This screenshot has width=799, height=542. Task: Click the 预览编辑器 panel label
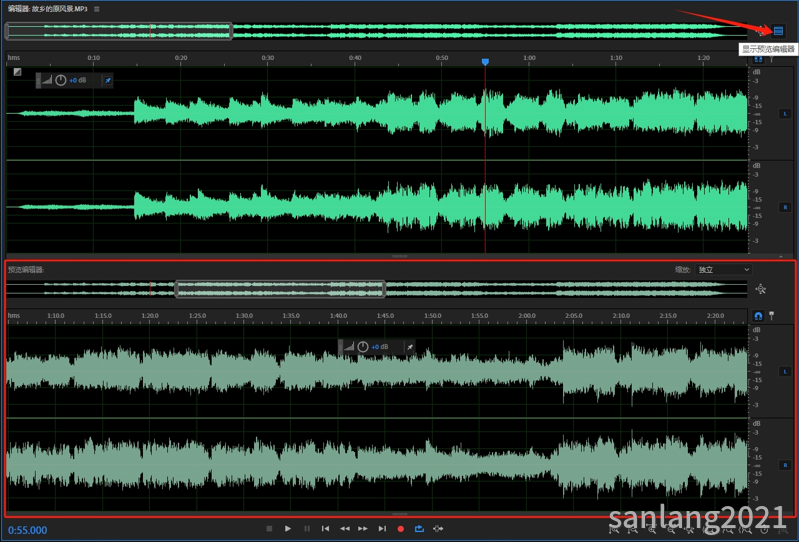[26, 270]
